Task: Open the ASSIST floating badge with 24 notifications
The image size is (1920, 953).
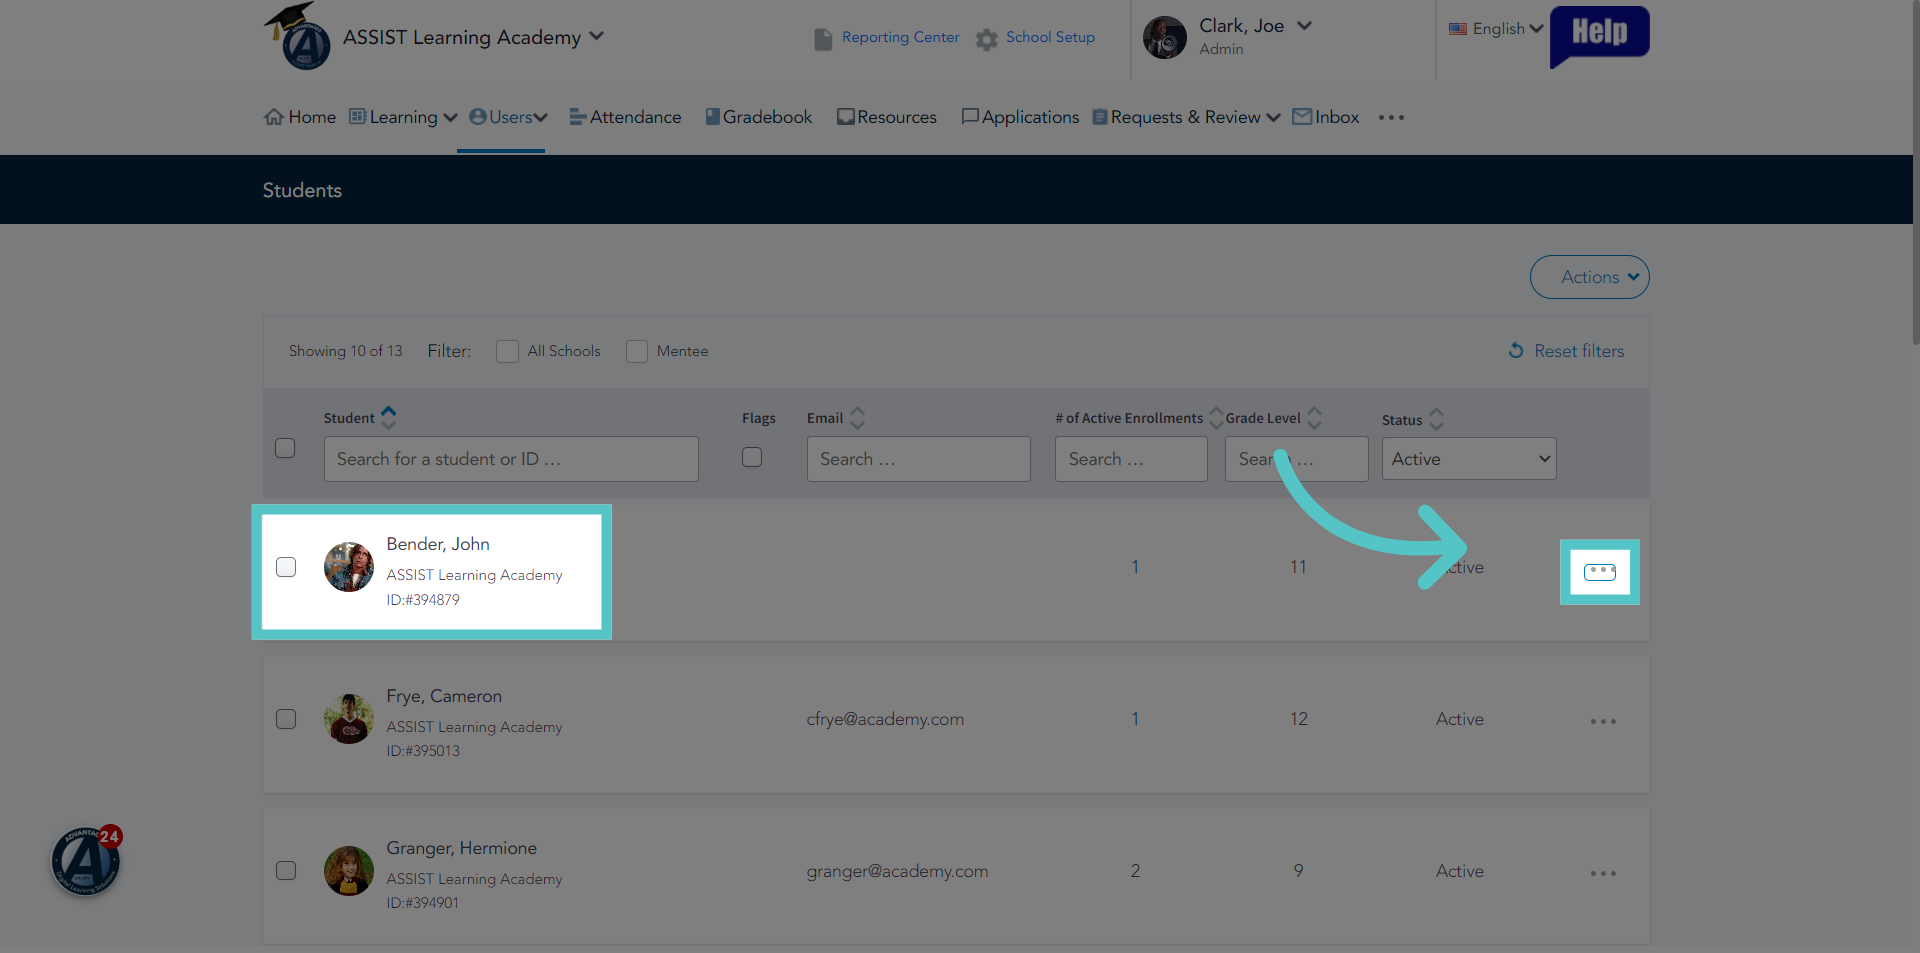Action: (86, 860)
